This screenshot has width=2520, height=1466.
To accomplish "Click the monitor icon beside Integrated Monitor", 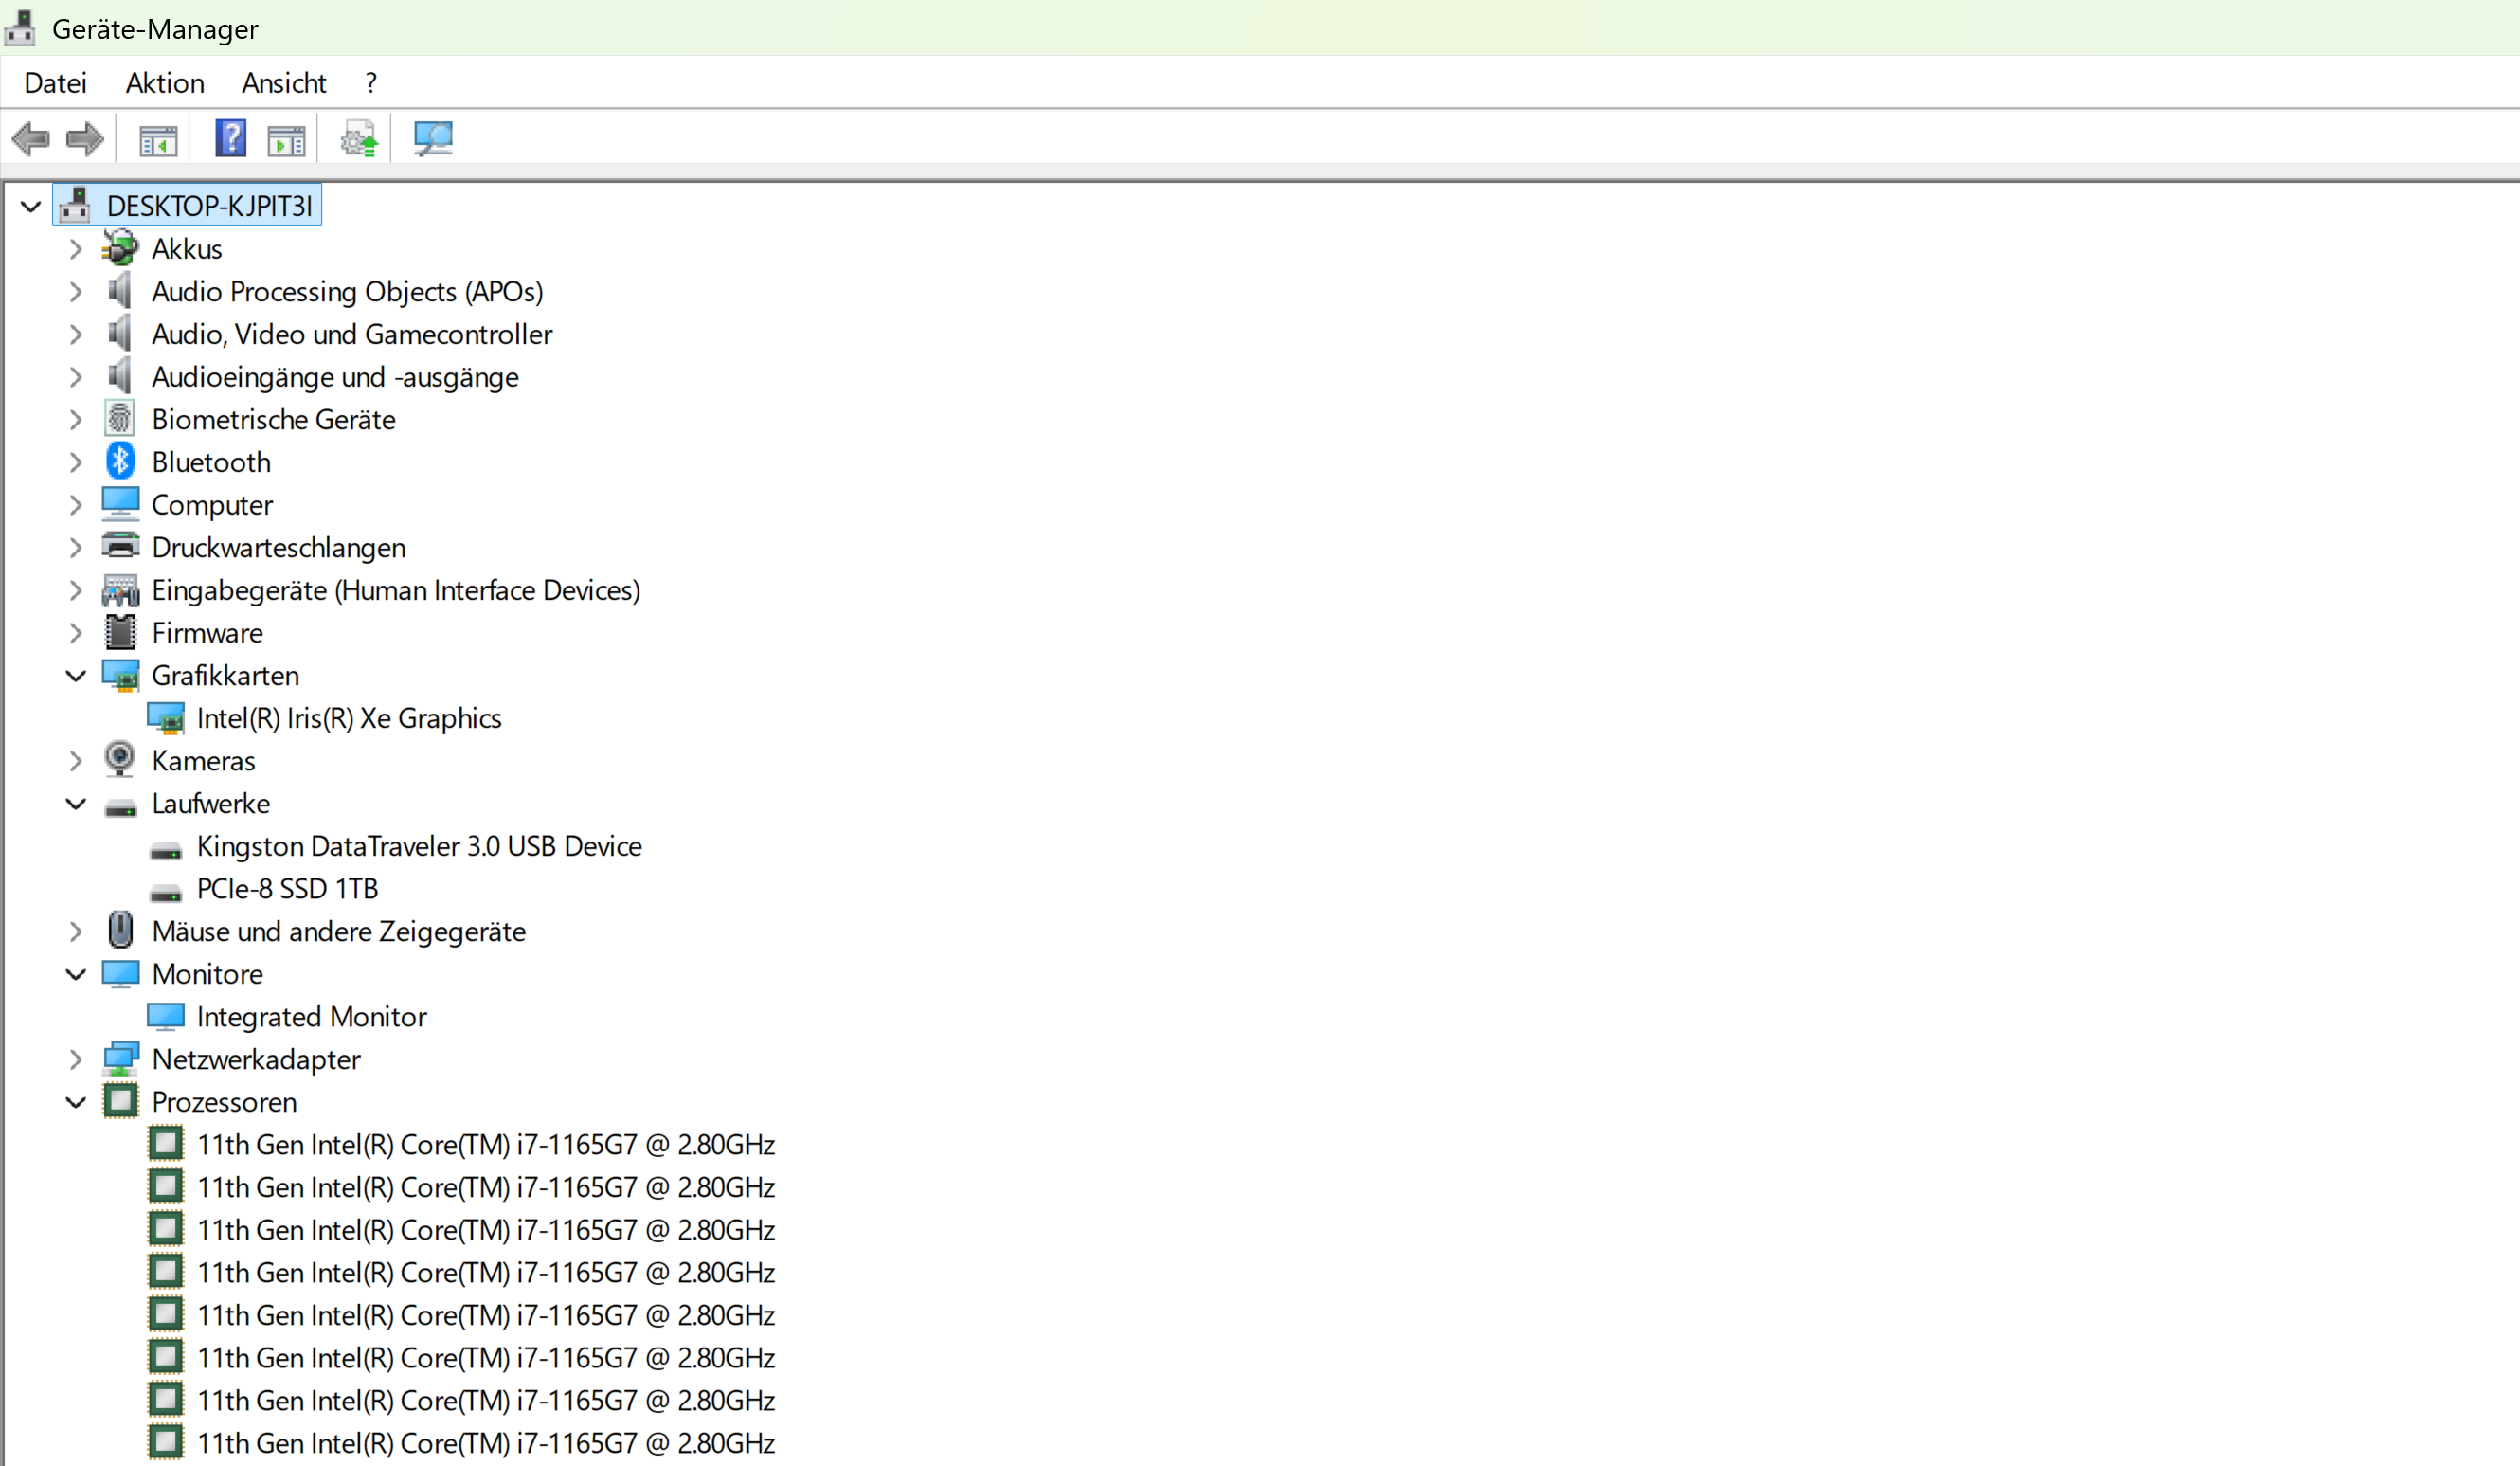I will click(x=165, y=1016).
